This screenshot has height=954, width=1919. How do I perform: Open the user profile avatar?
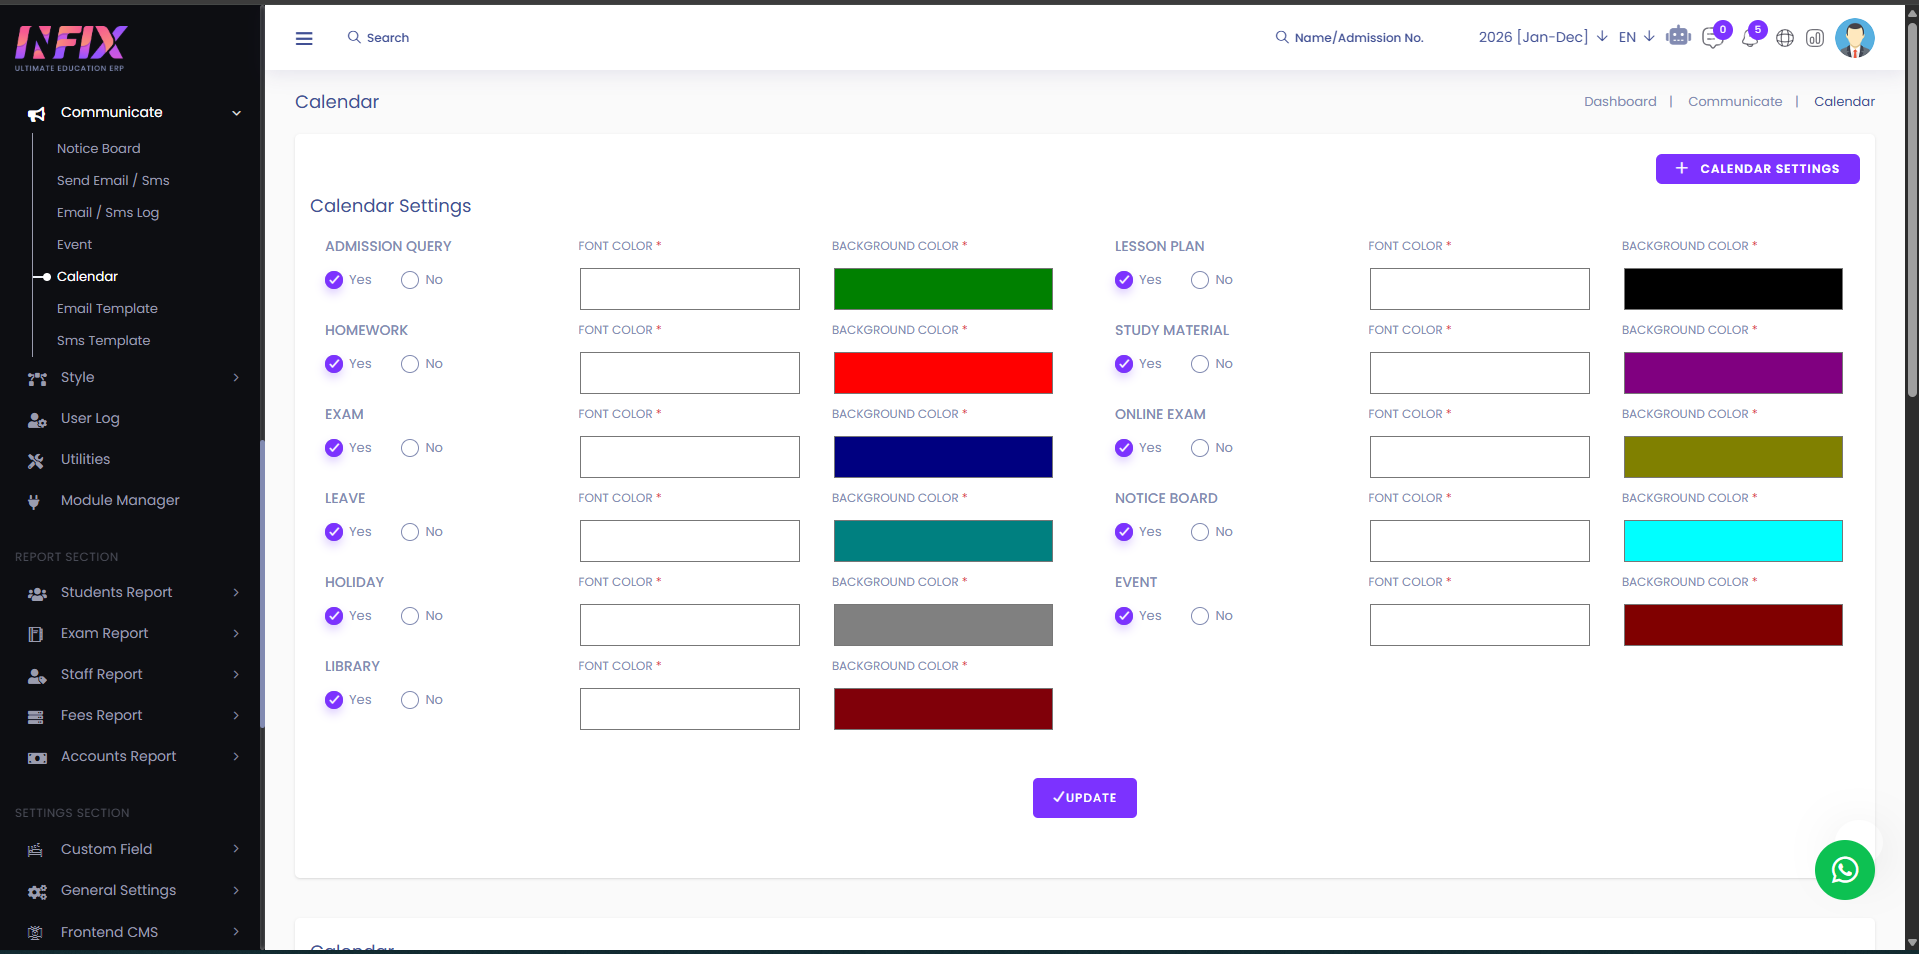coord(1855,38)
